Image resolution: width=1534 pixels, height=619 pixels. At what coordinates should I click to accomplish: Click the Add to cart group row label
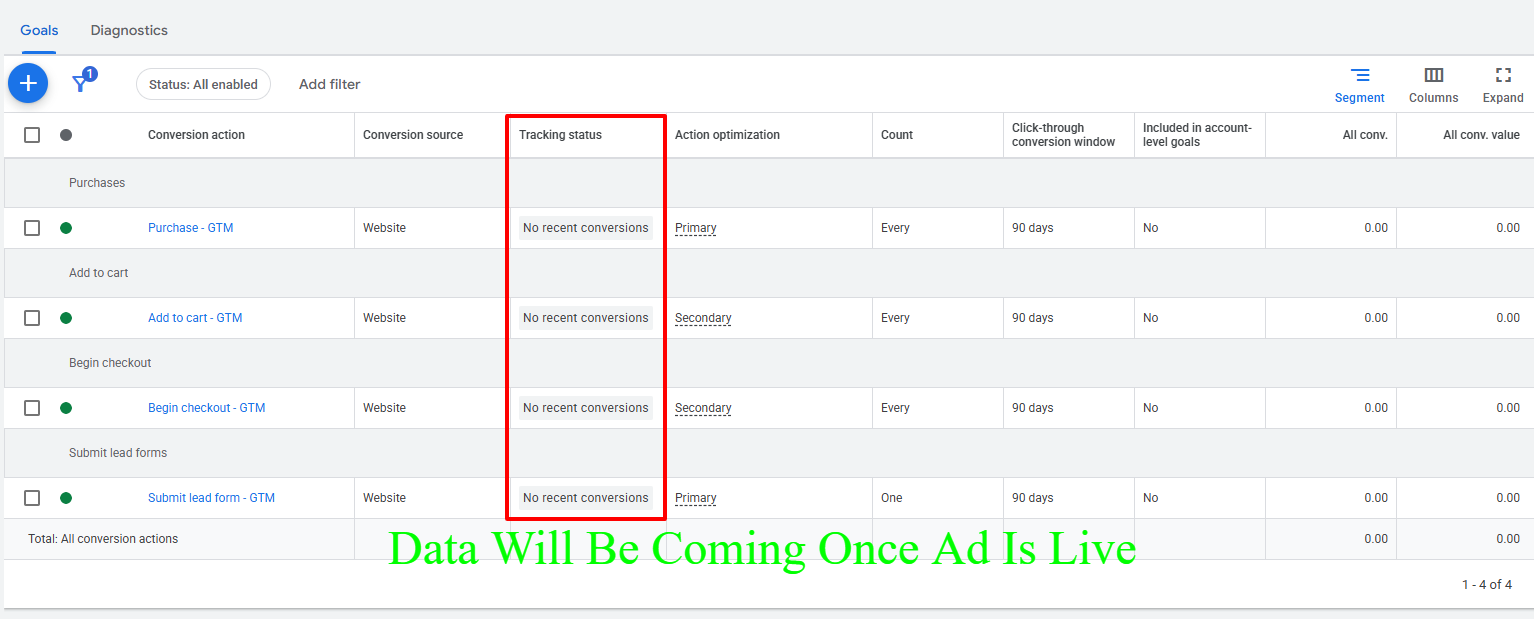click(x=98, y=273)
